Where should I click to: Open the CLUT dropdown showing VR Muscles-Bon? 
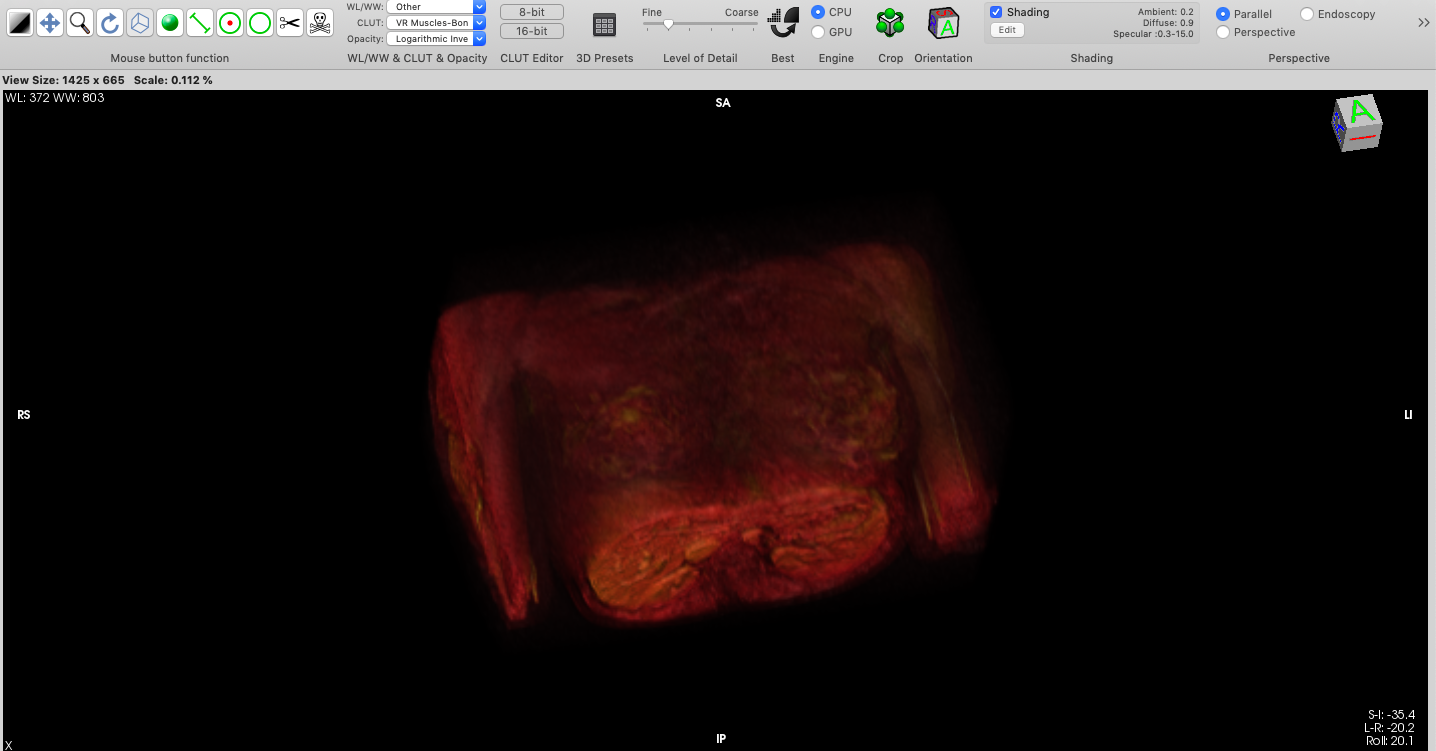click(x=436, y=22)
